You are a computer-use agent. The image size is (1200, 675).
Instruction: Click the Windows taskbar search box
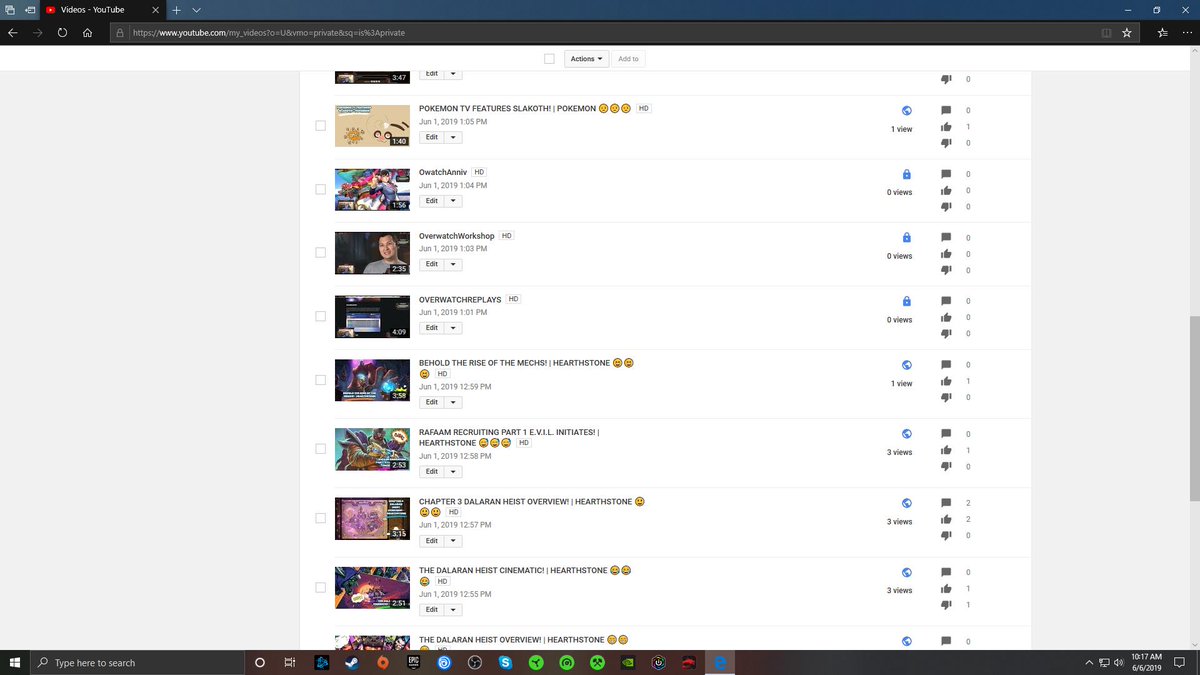point(138,662)
